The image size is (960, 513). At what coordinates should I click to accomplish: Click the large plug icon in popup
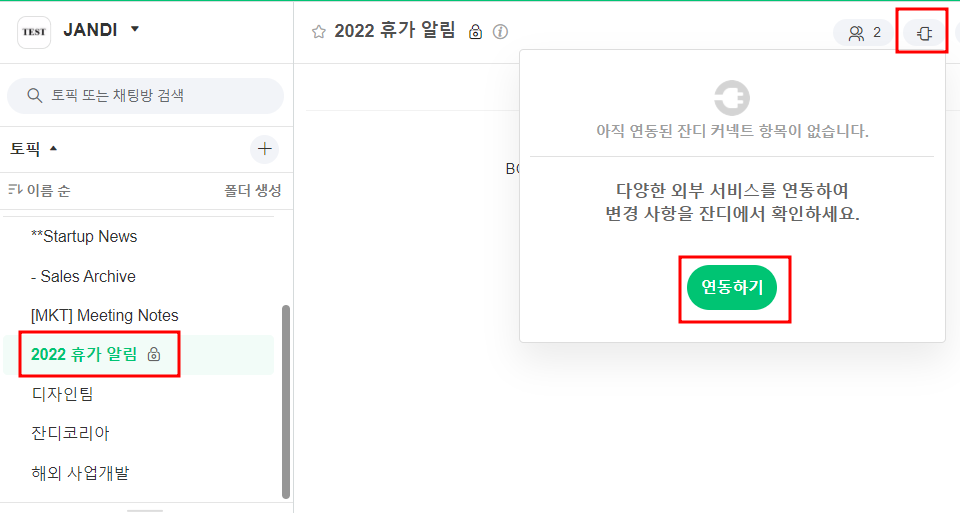[x=731, y=98]
